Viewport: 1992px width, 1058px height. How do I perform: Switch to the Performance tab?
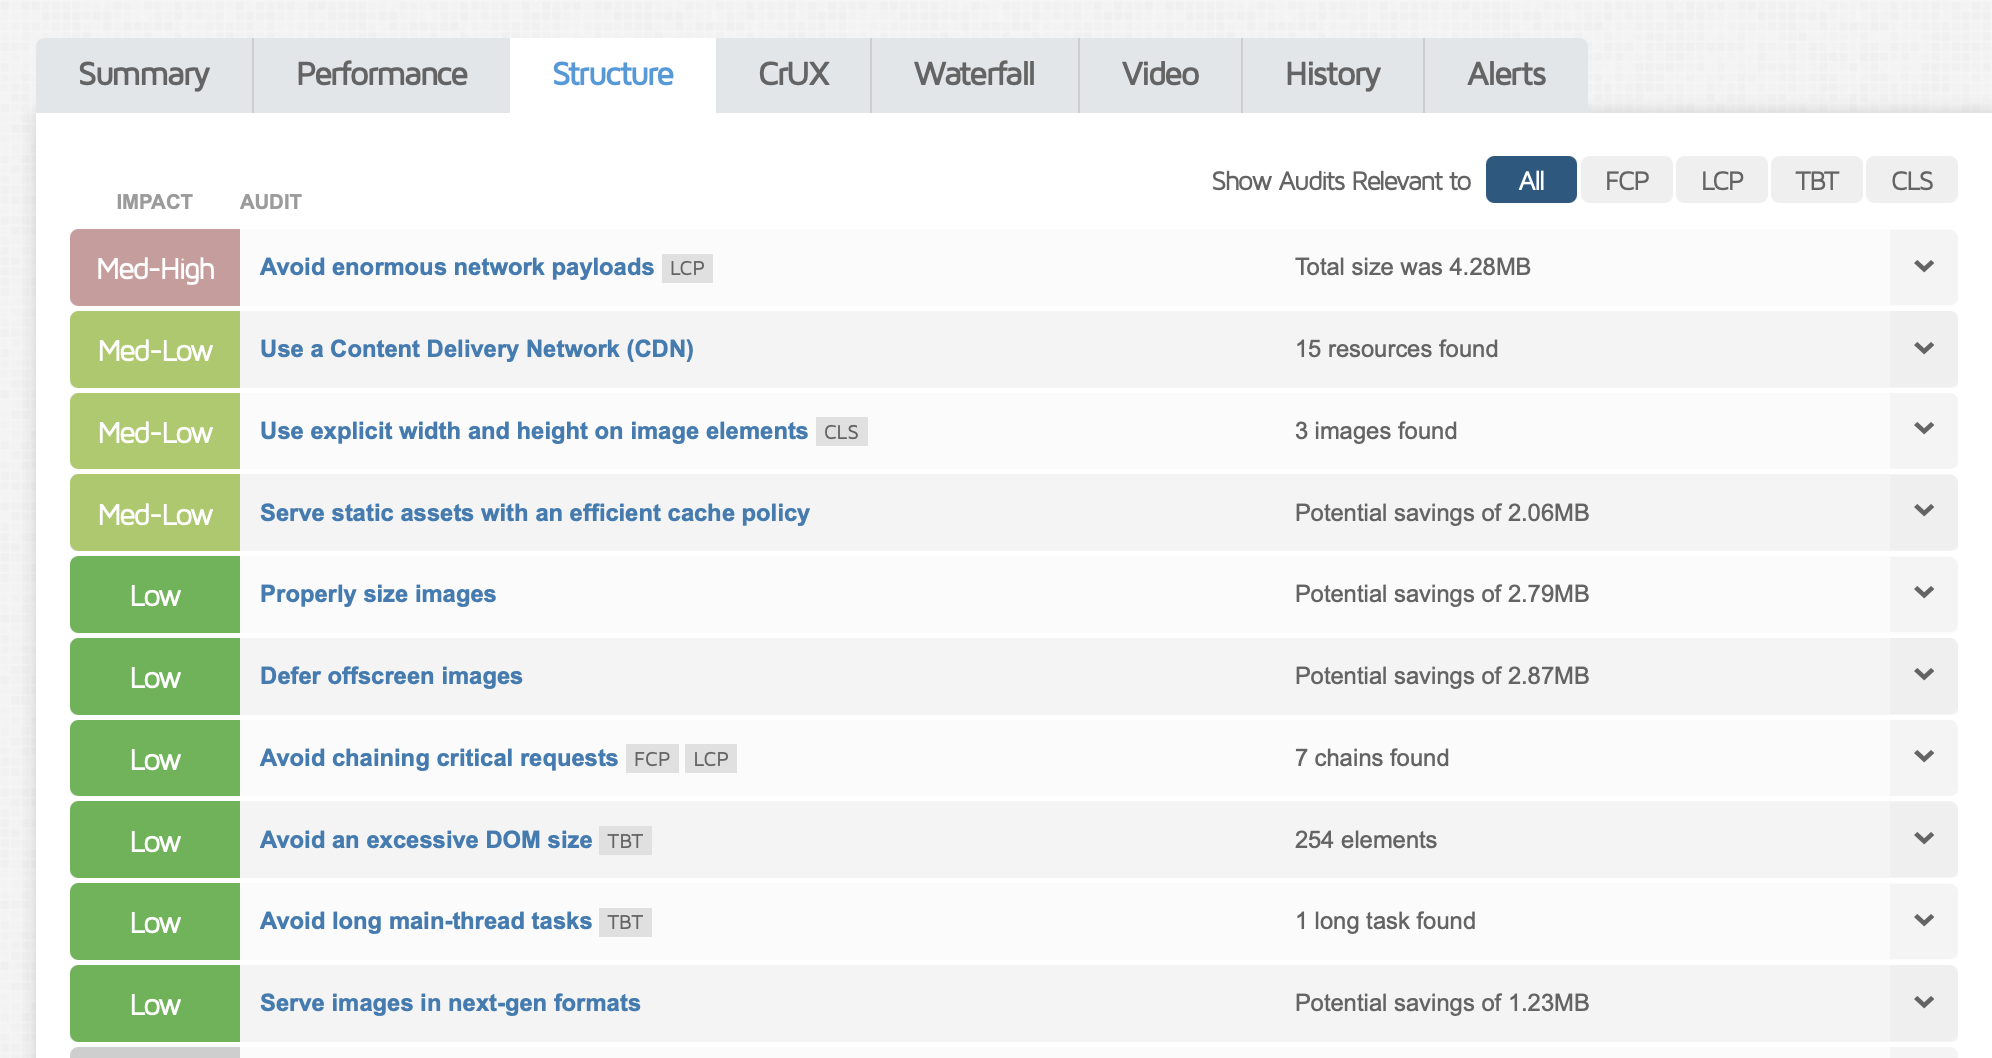click(382, 75)
